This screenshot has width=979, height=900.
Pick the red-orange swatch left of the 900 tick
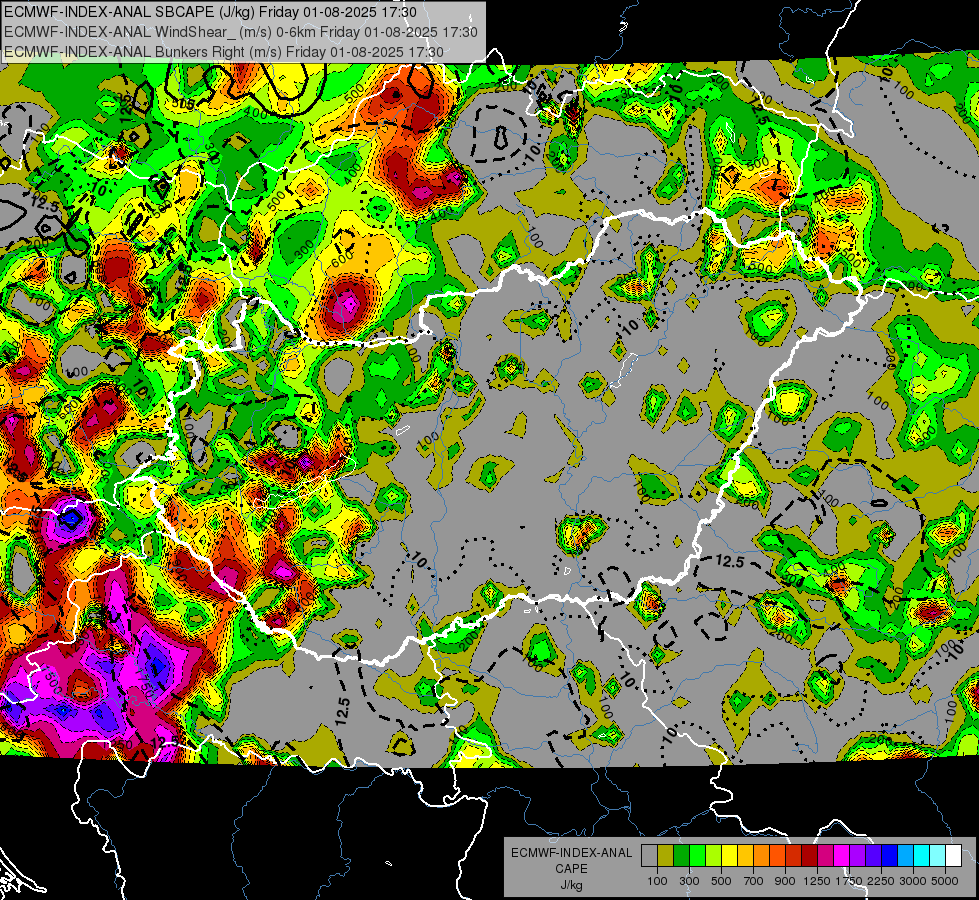[777, 855]
